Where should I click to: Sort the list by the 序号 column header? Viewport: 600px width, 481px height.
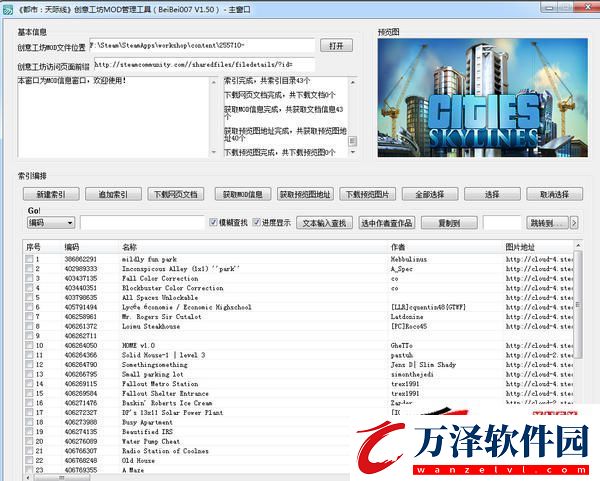[42, 247]
